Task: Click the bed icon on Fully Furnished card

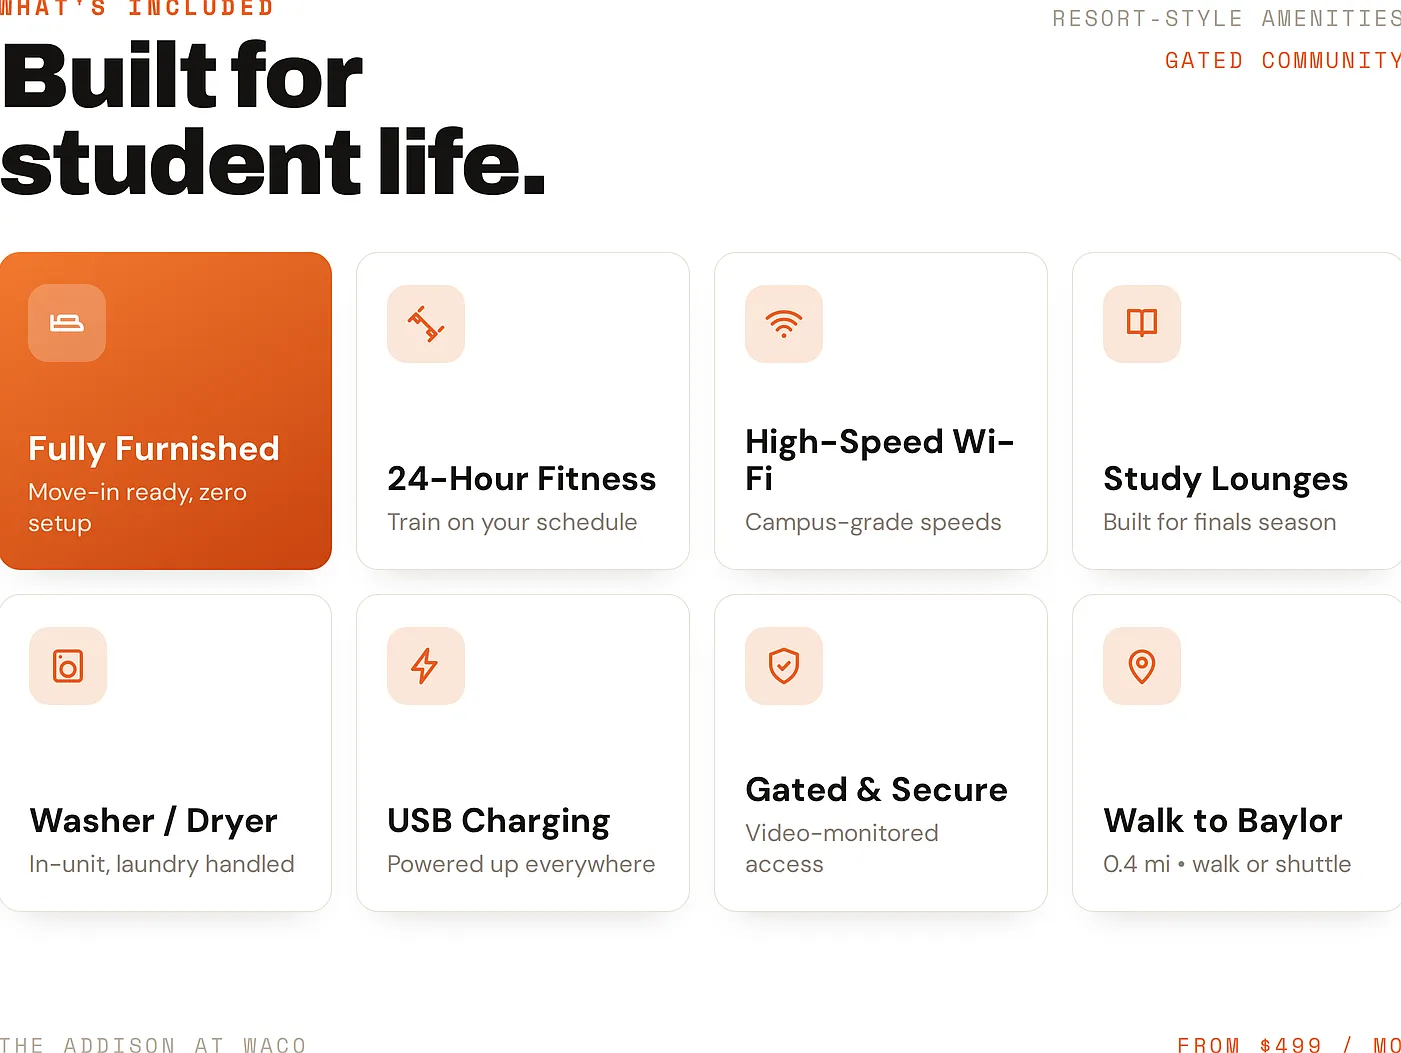Action: 67,323
